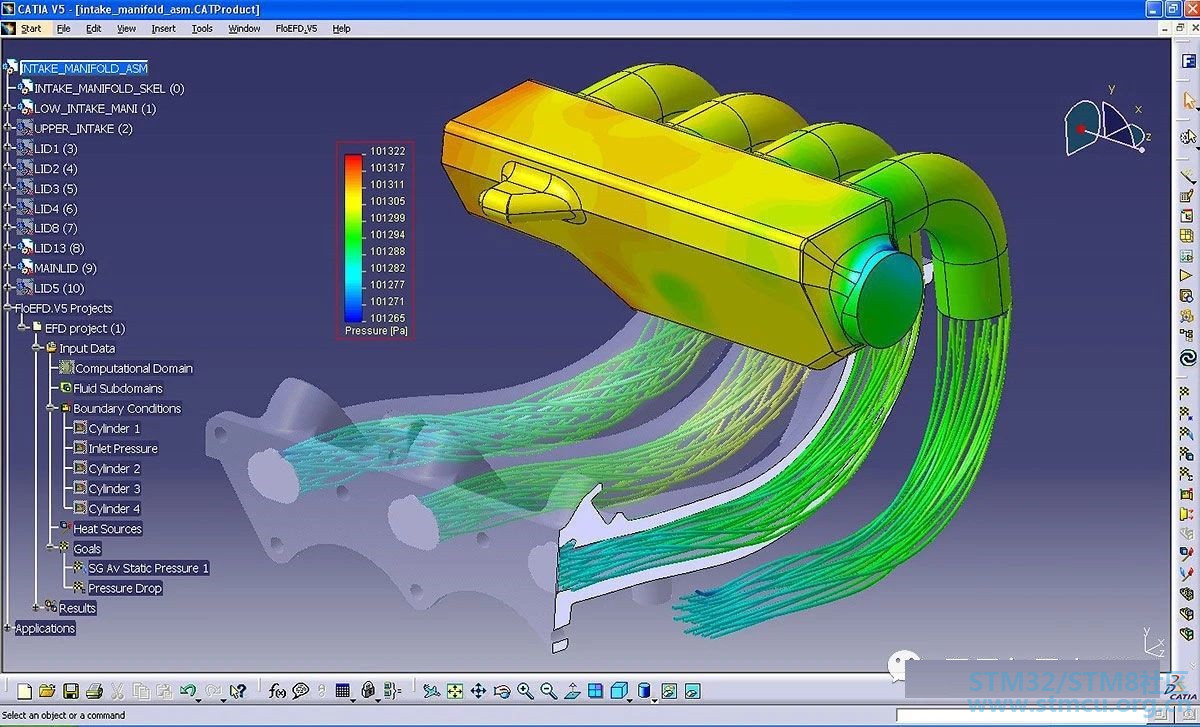Open the FloEFD.V5 menu

[x=296, y=29]
